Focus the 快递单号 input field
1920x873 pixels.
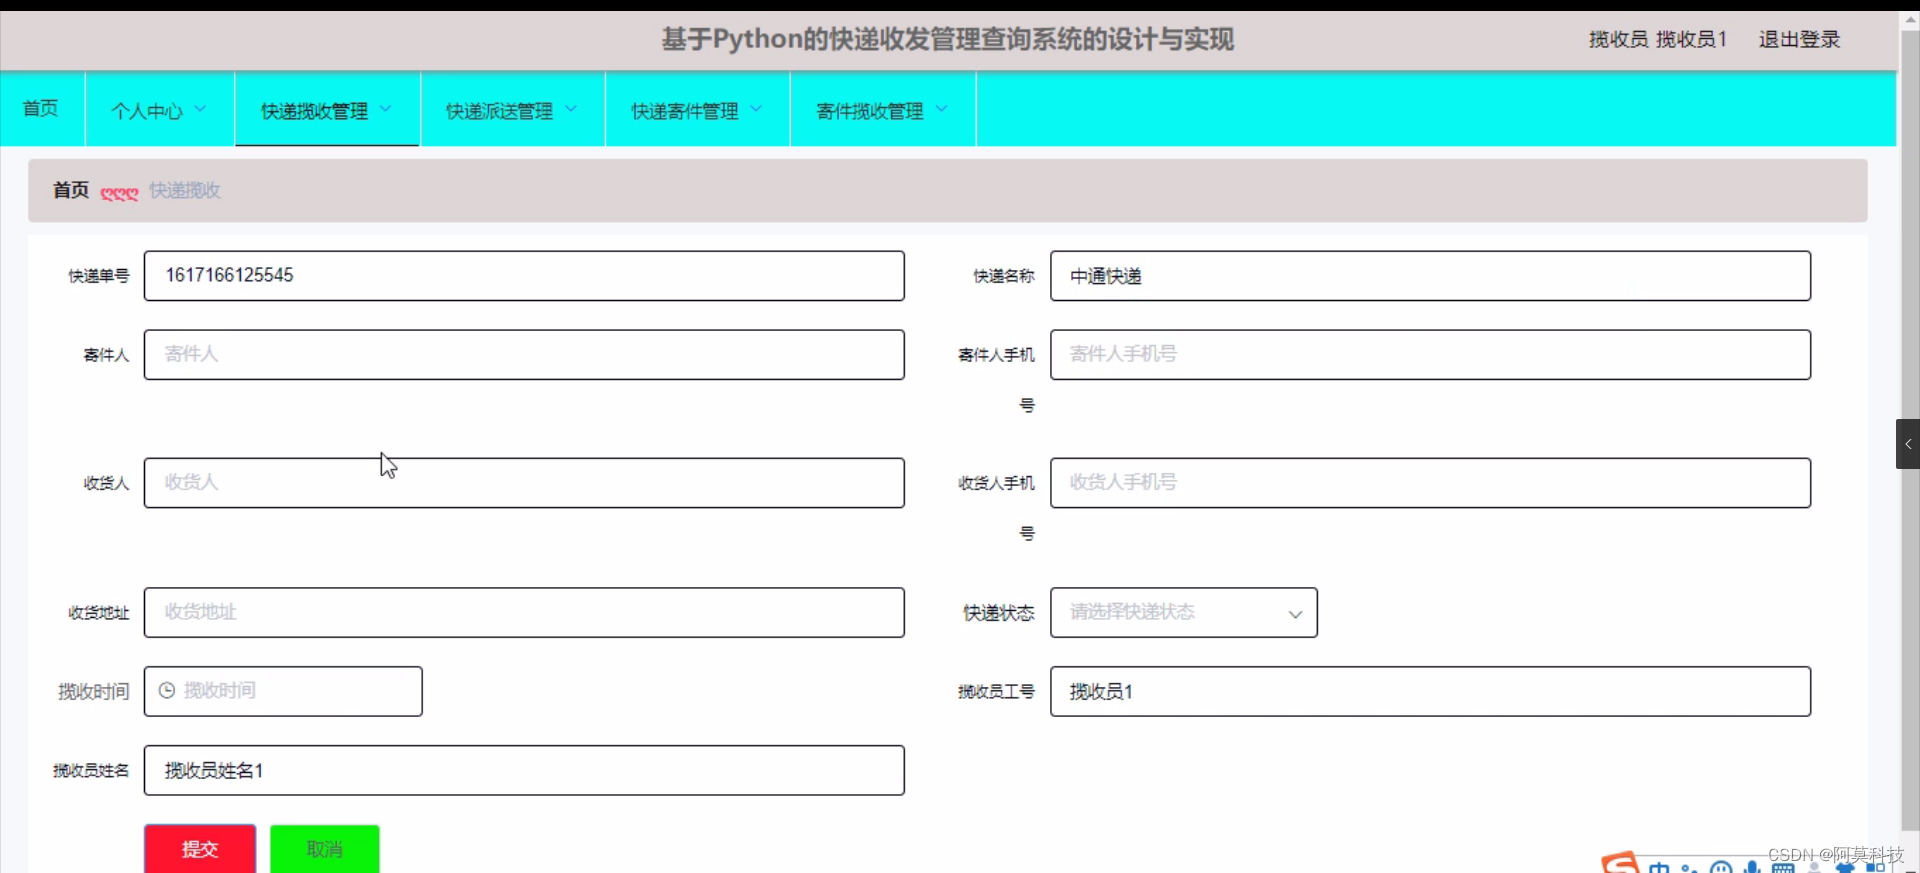click(524, 276)
